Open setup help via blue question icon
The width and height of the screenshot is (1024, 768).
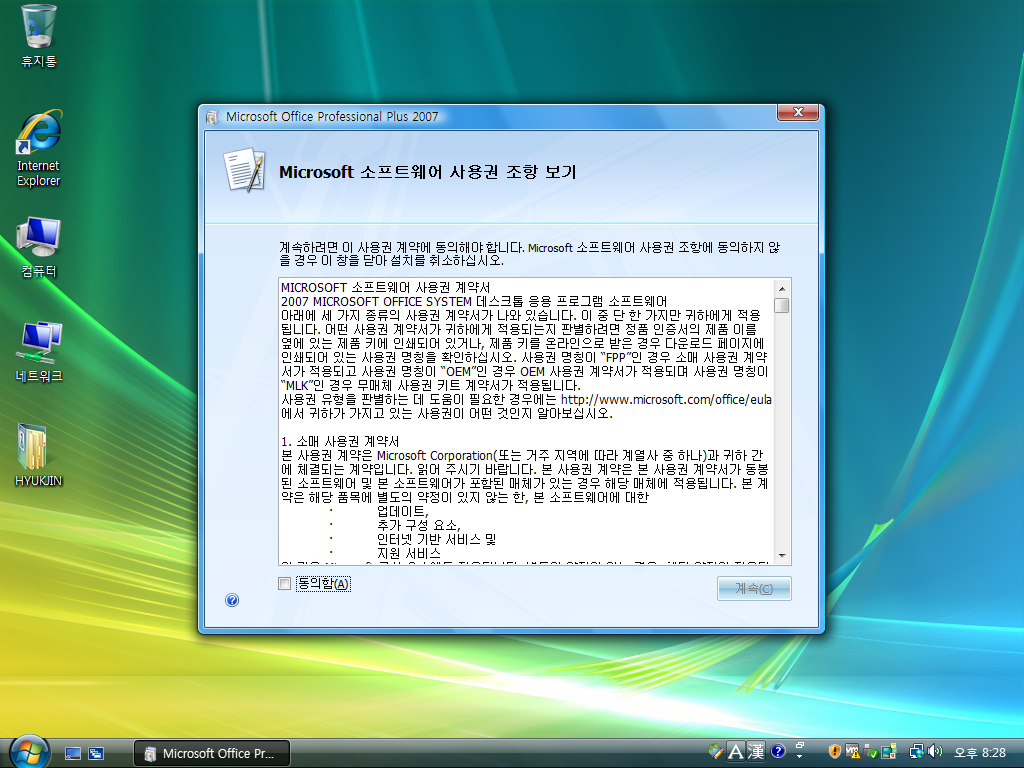[x=232, y=600]
